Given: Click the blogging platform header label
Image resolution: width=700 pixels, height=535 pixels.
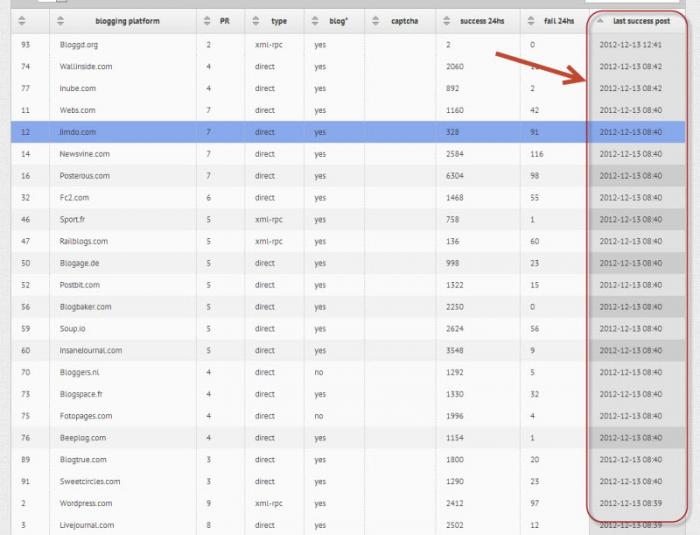Looking at the screenshot, I should (127, 21).
